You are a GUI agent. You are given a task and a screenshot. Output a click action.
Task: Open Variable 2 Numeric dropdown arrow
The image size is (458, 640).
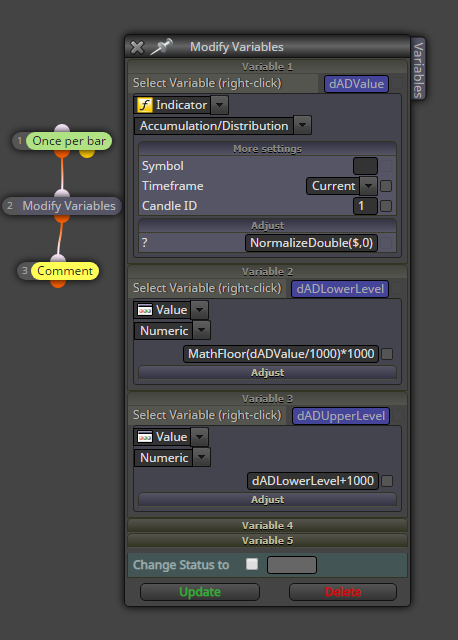[x=202, y=331]
